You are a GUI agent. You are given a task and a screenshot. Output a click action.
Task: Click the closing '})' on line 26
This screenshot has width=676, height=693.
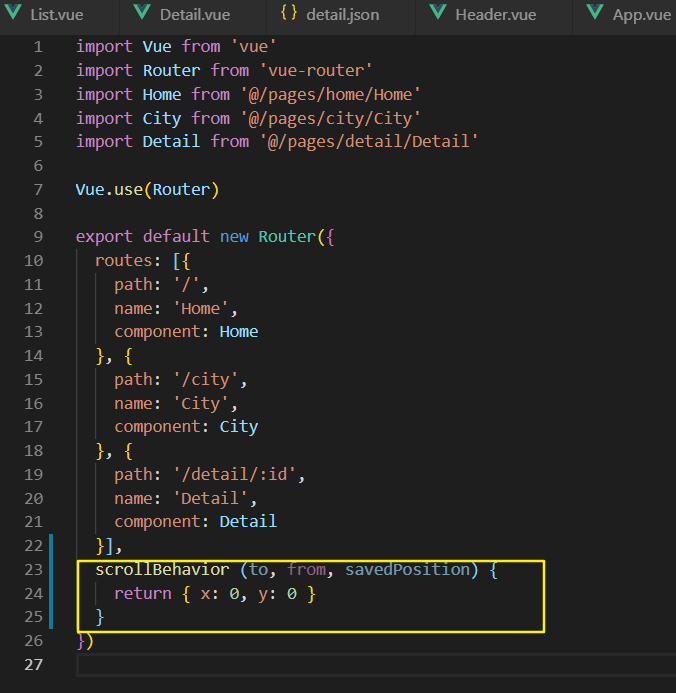(x=85, y=641)
